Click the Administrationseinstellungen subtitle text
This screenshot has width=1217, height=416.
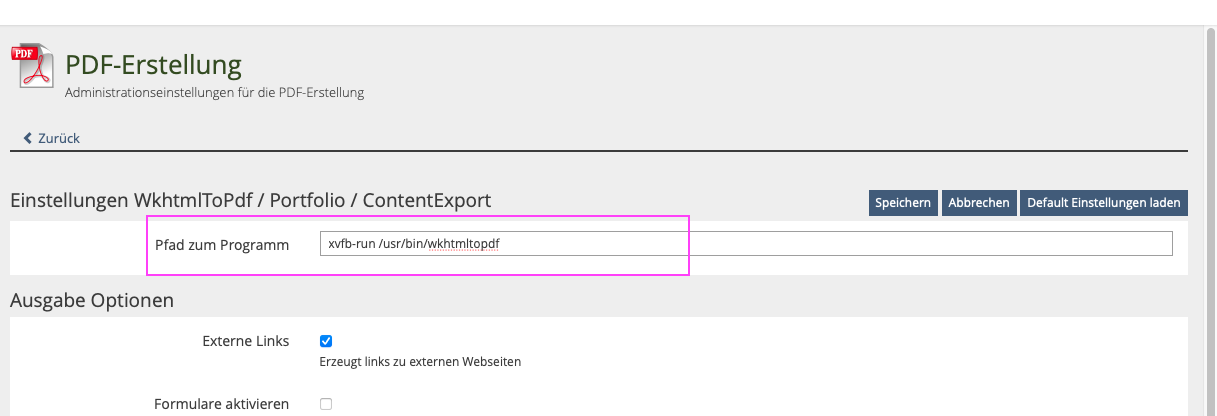(x=214, y=93)
